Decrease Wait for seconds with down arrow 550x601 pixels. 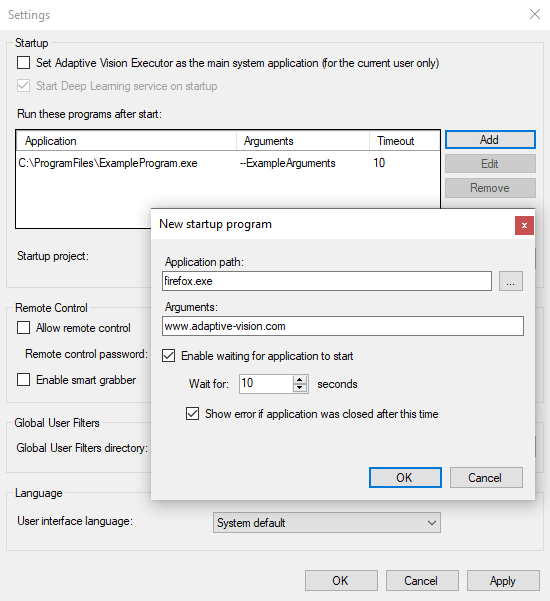[x=300, y=388]
